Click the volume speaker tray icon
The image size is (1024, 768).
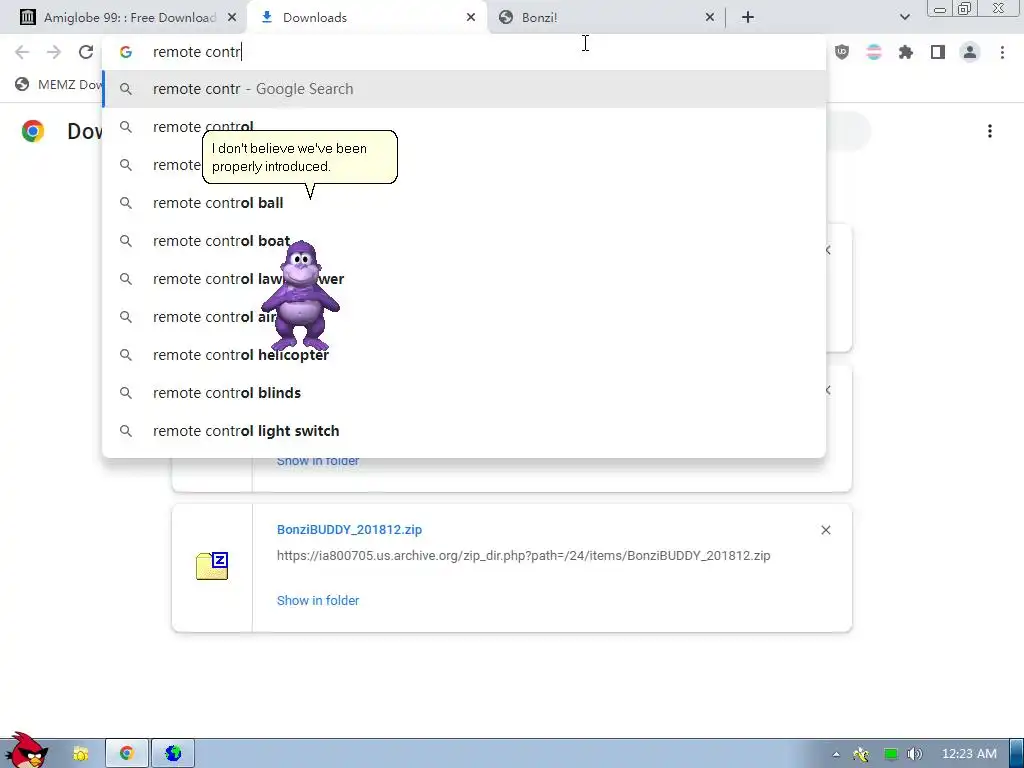point(915,754)
